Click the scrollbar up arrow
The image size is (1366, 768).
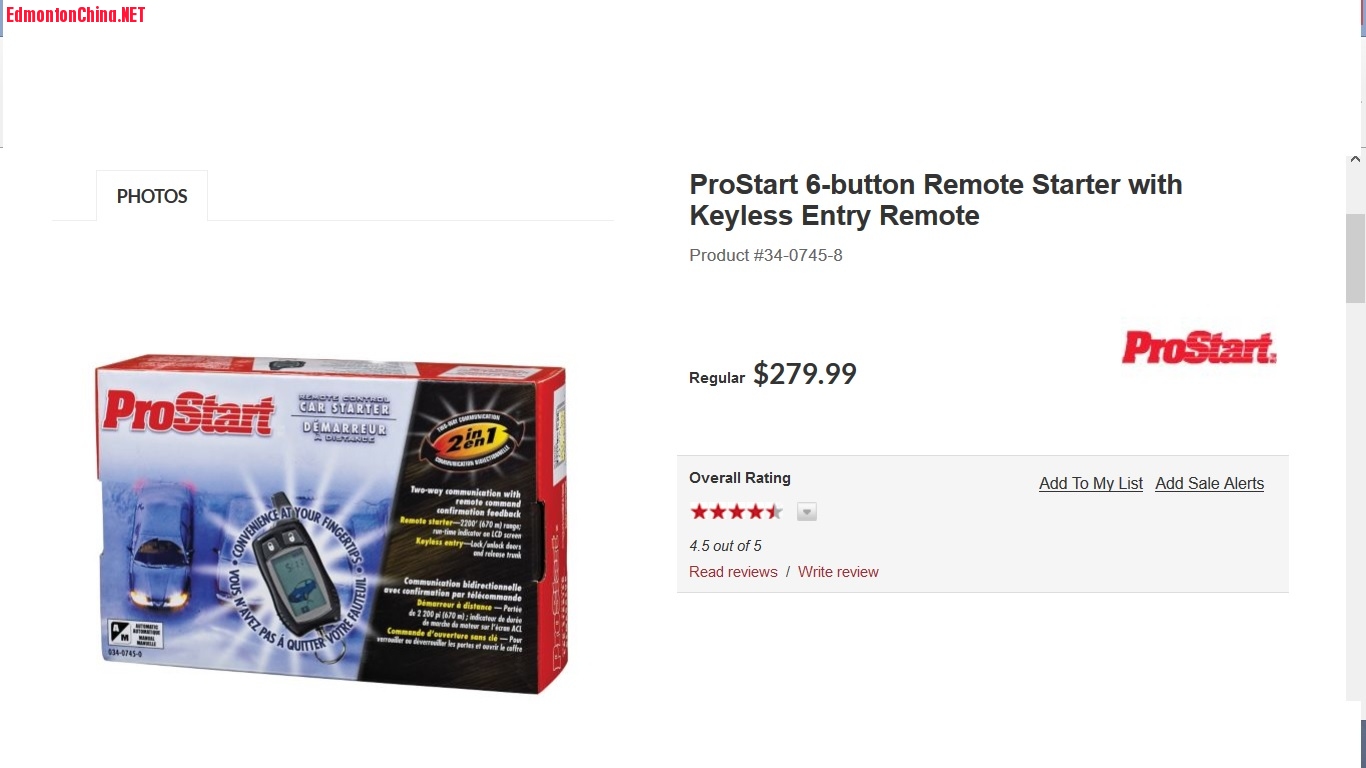click(x=1355, y=159)
